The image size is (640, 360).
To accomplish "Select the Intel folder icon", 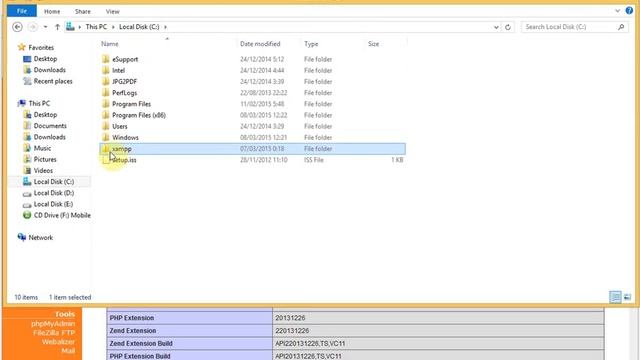I will [106, 70].
